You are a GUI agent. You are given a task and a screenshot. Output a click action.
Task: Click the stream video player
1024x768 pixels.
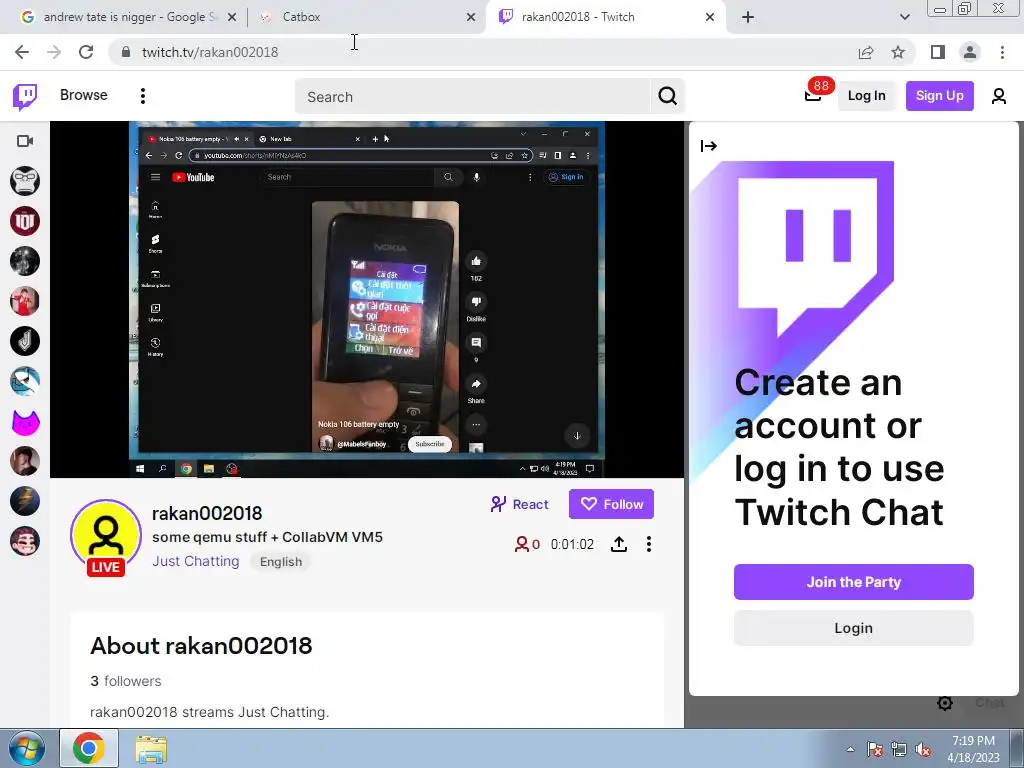pos(367,300)
